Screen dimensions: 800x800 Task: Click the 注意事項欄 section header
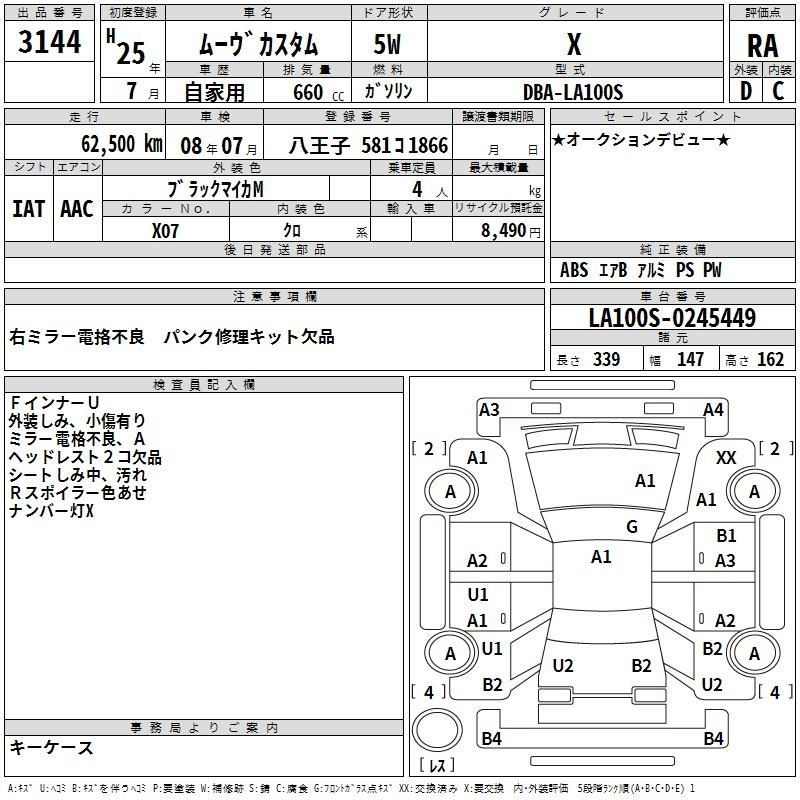[x=274, y=296]
